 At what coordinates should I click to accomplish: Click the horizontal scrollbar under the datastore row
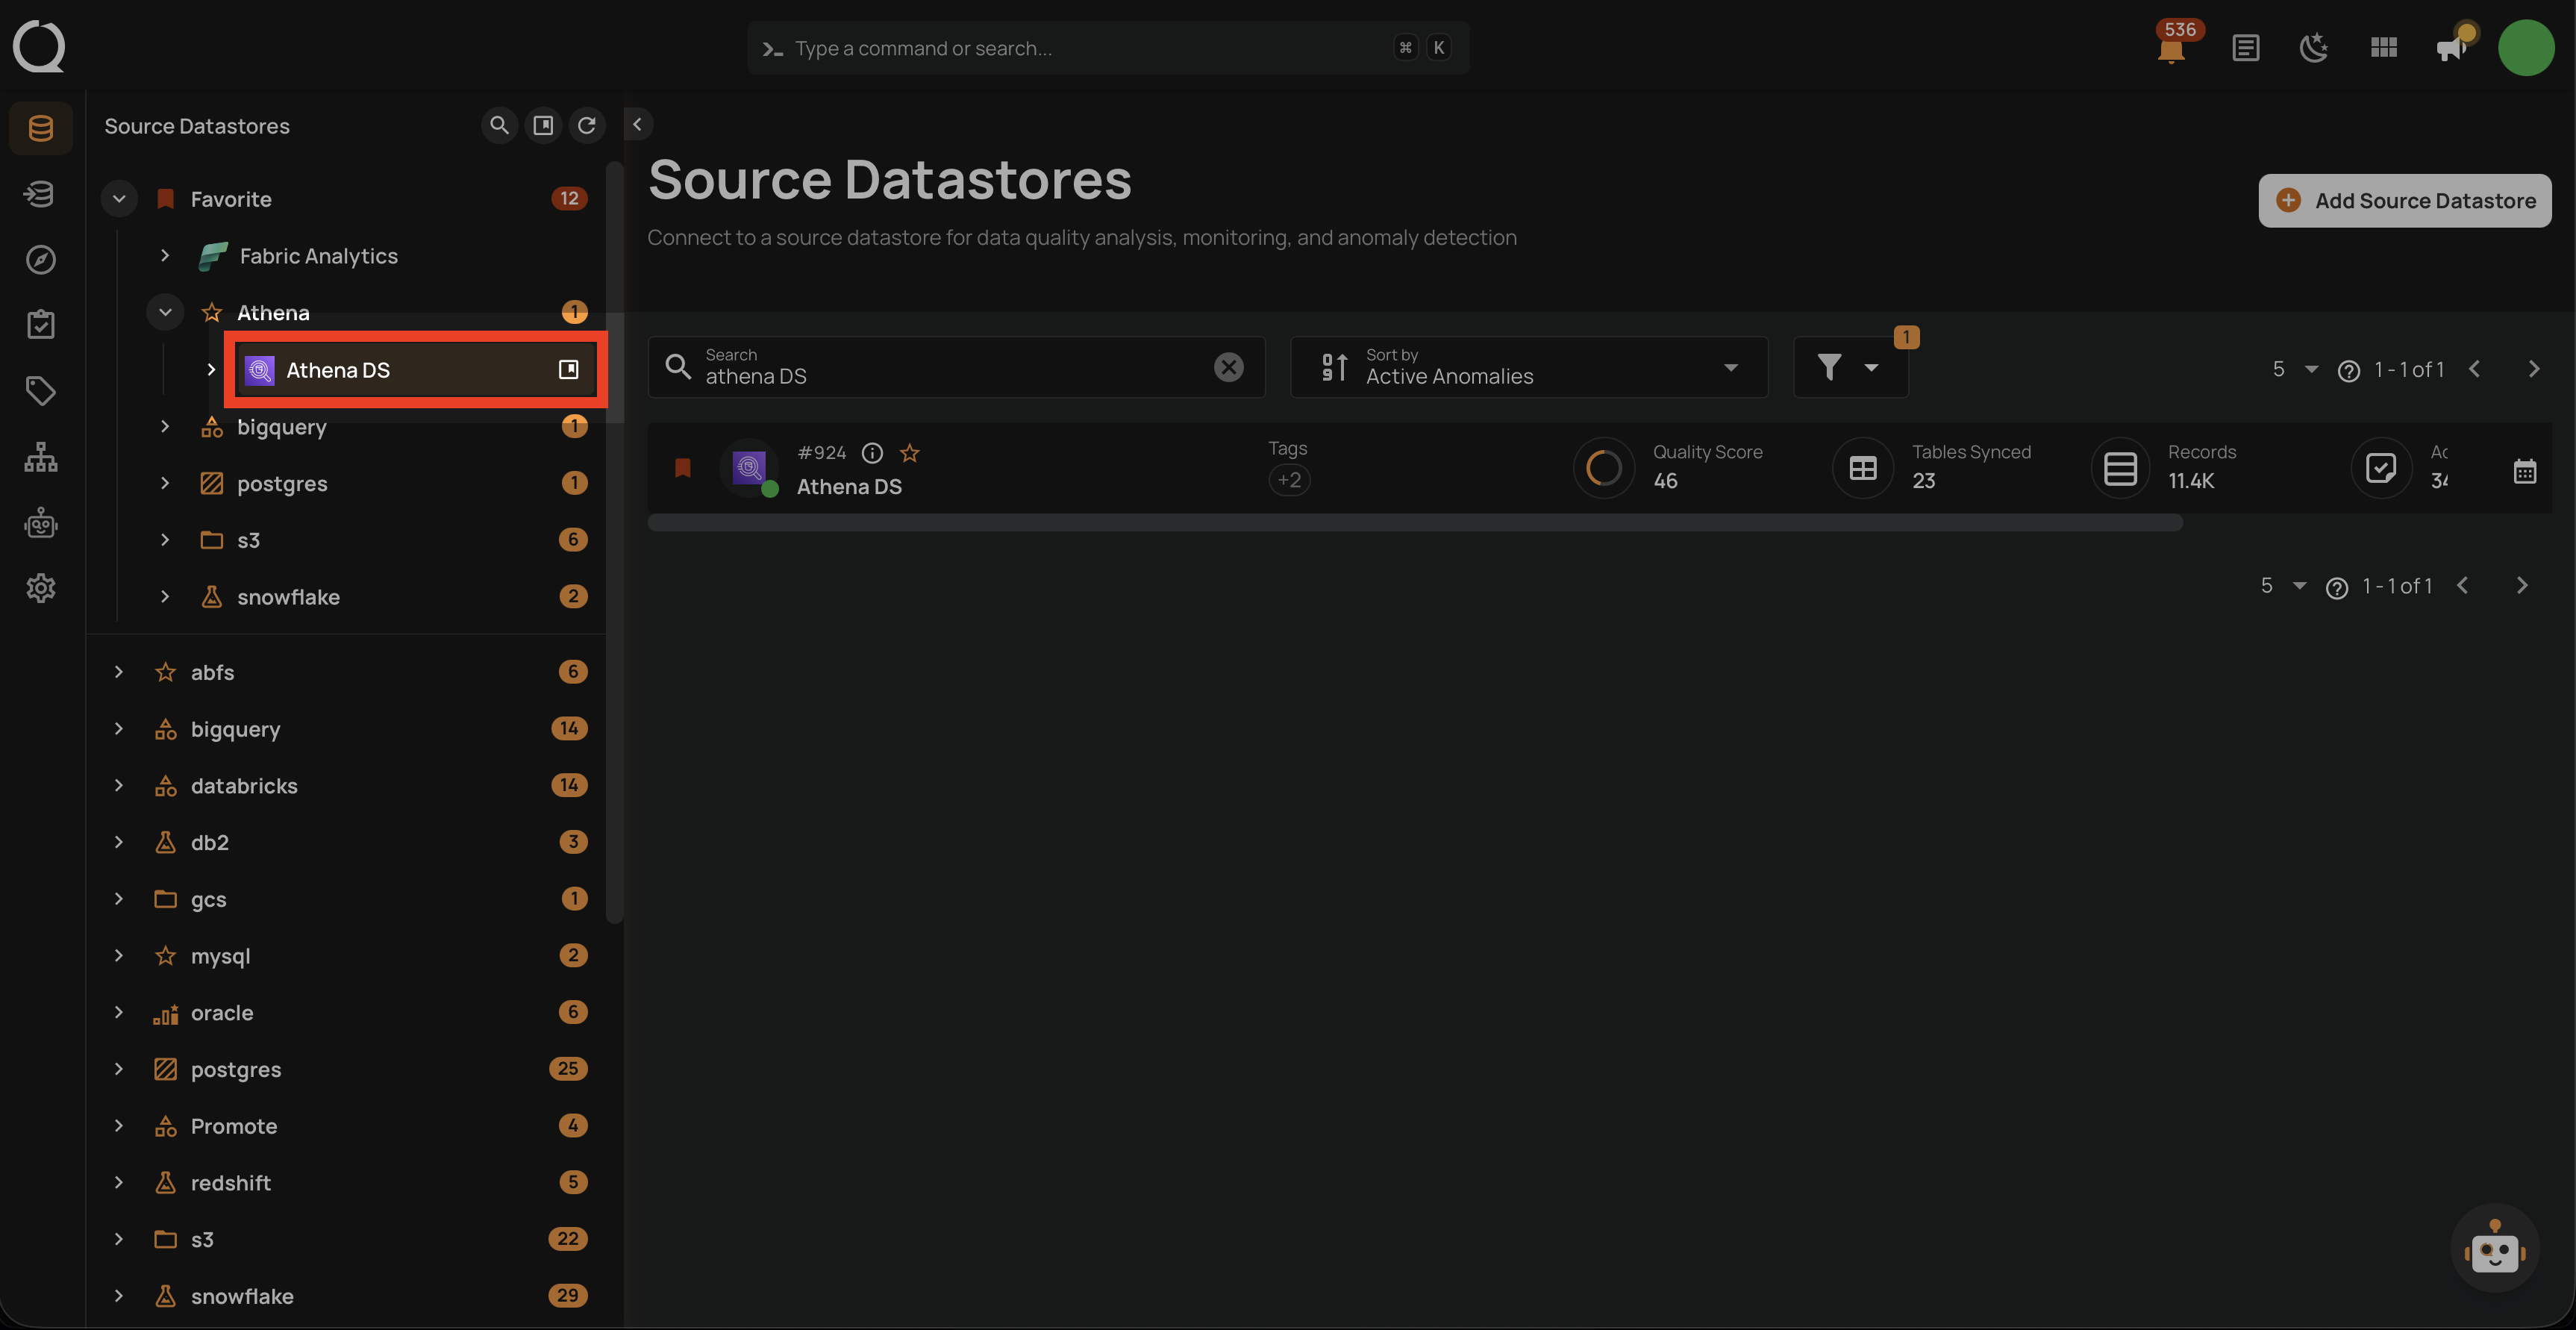(1414, 522)
